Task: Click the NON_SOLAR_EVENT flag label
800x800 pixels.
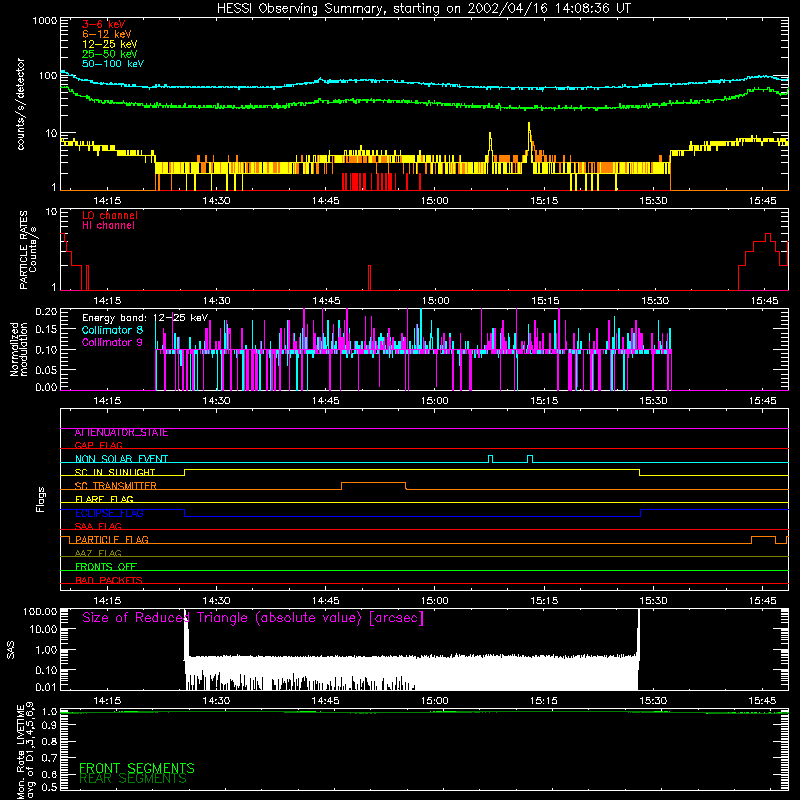Action: pos(121,459)
